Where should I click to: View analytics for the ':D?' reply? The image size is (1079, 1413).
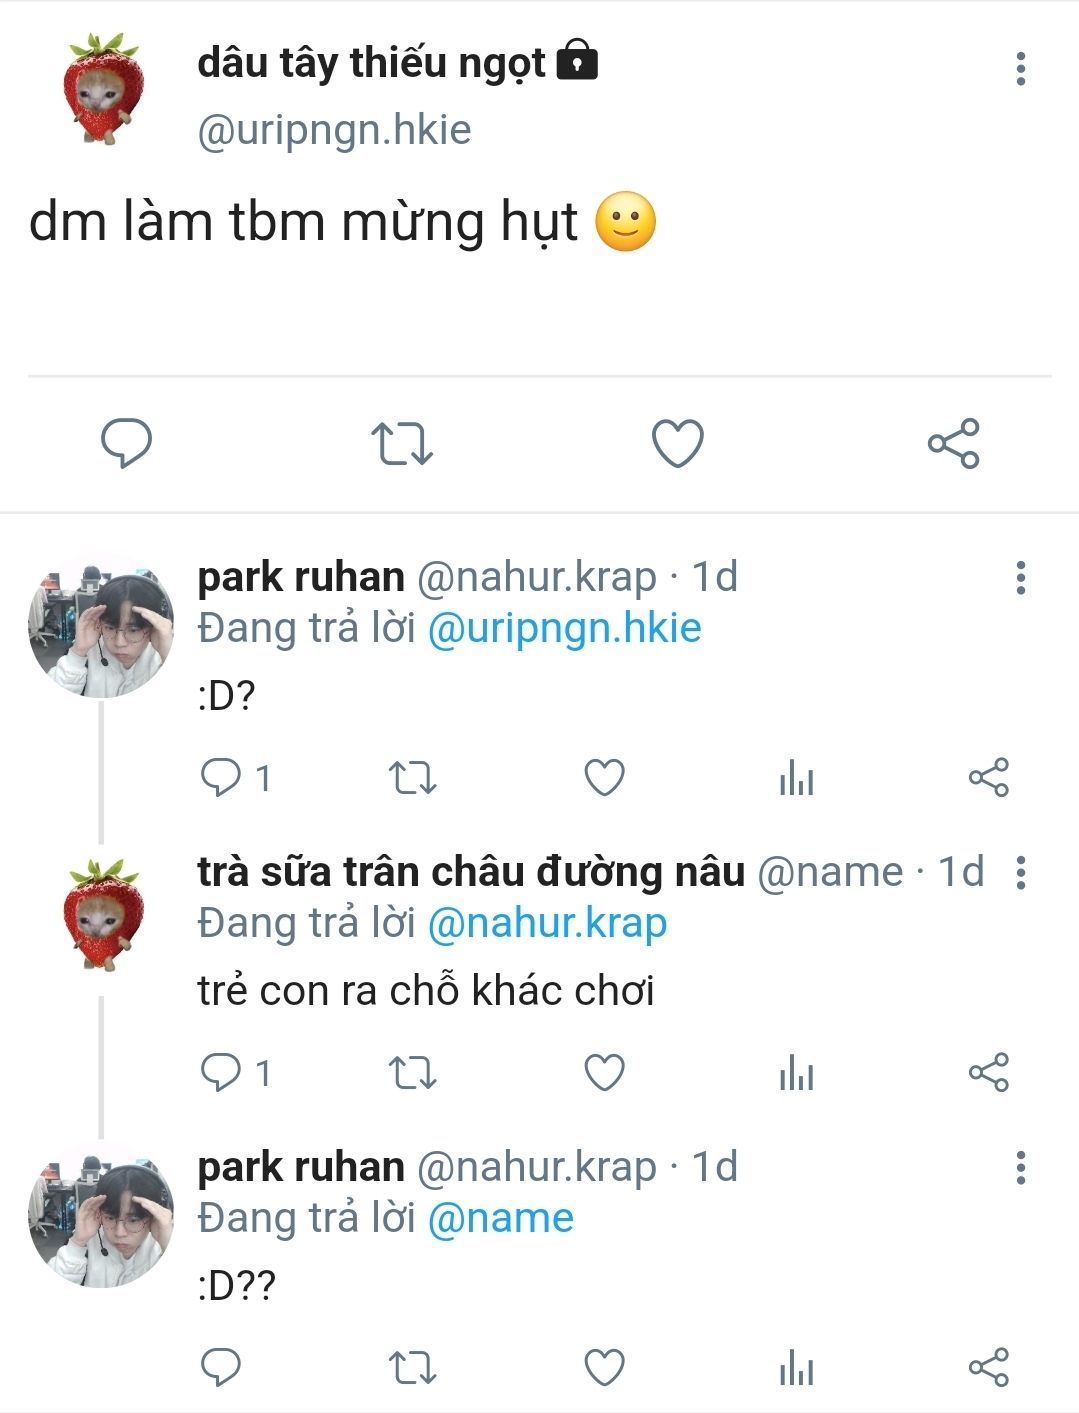(x=796, y=778)
